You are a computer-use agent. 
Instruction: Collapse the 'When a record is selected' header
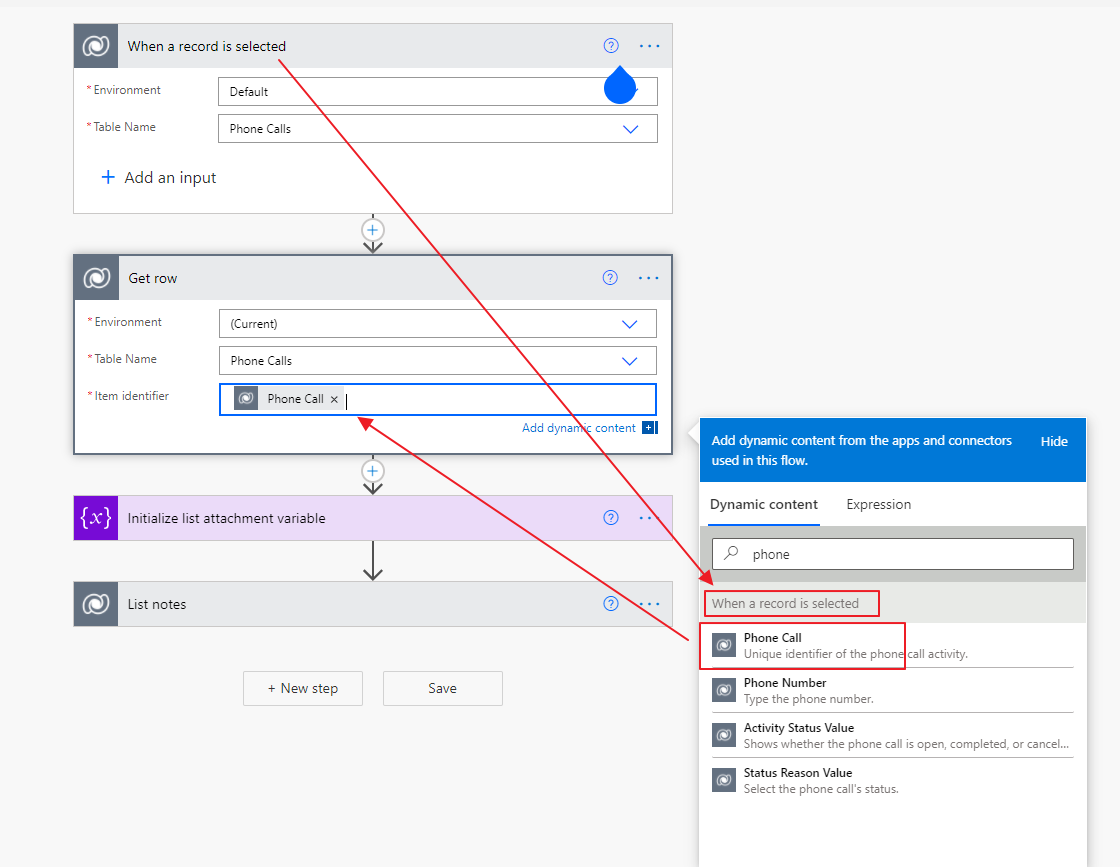coord(373,46)
